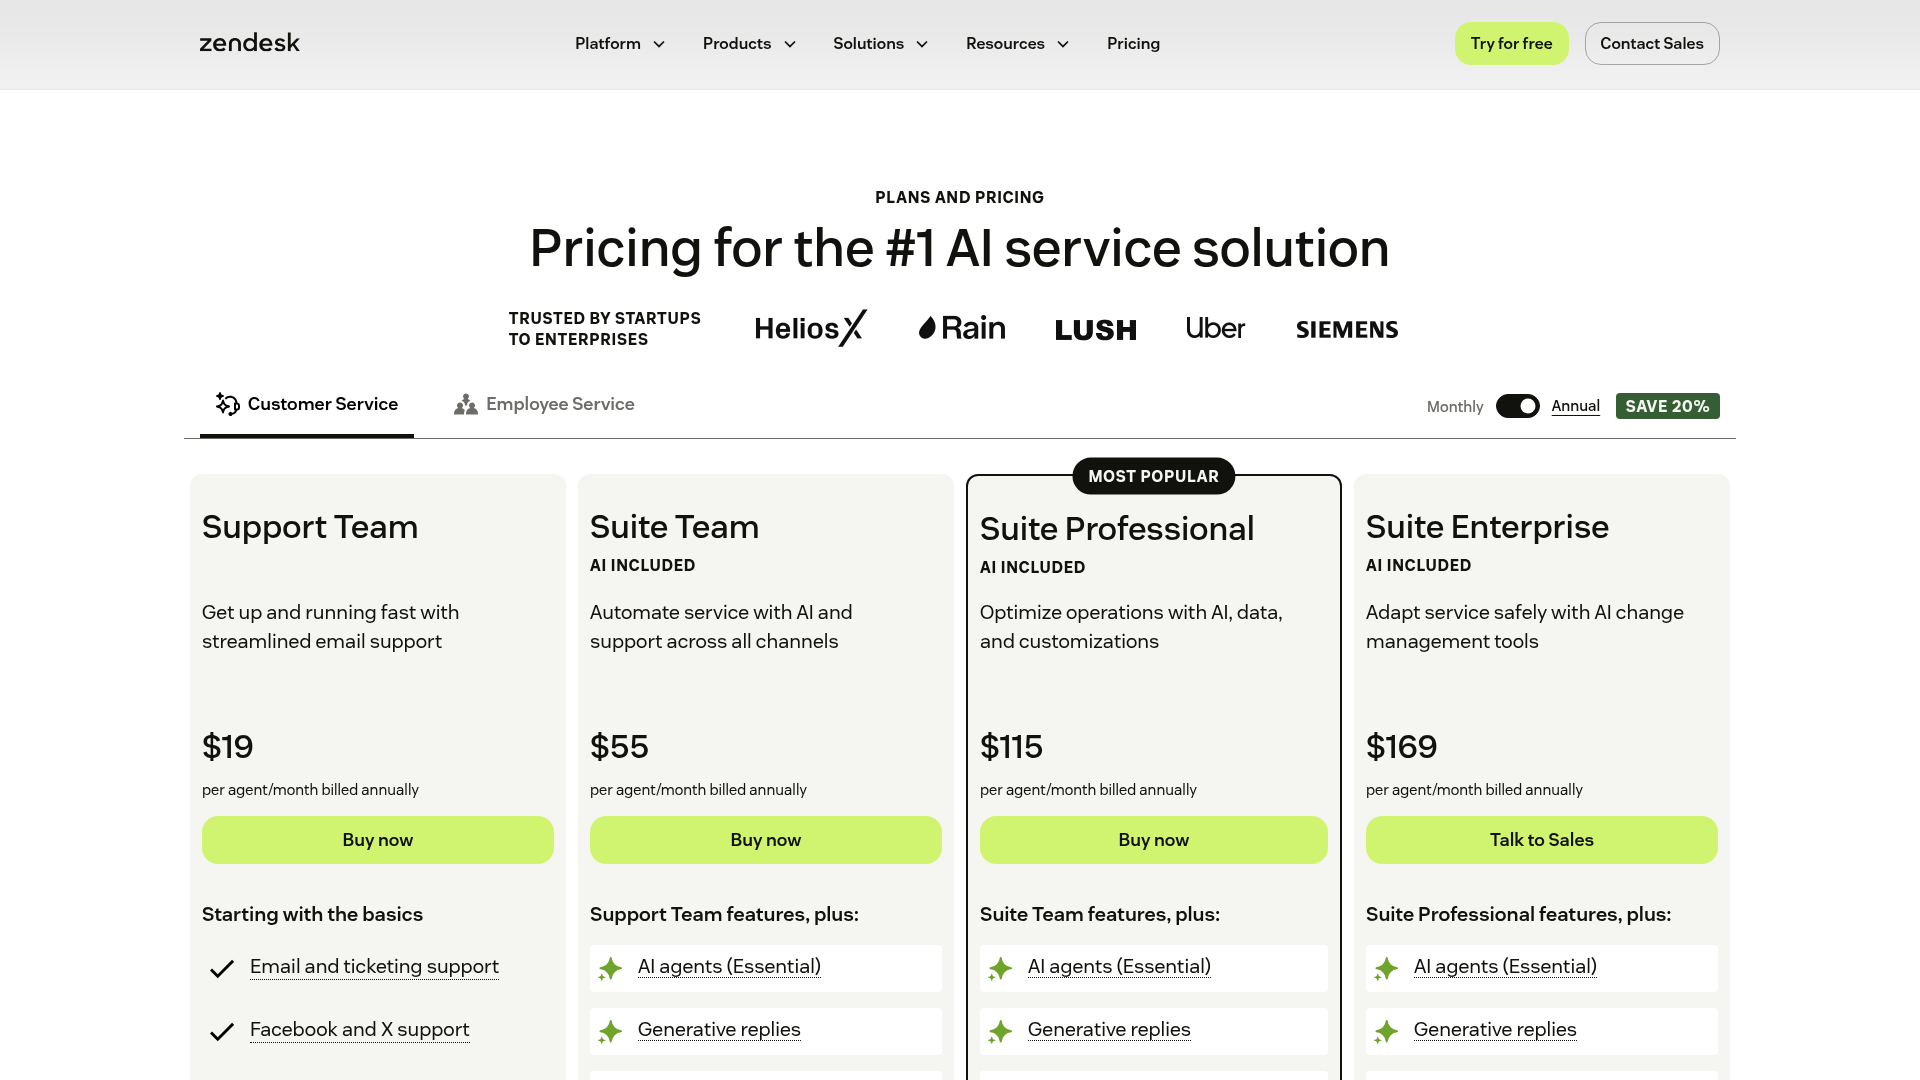The height and width of the screenshot is (1080, 1920).
Task: Click 'Support Team features, plus:' heading
Action: [724, 914]
